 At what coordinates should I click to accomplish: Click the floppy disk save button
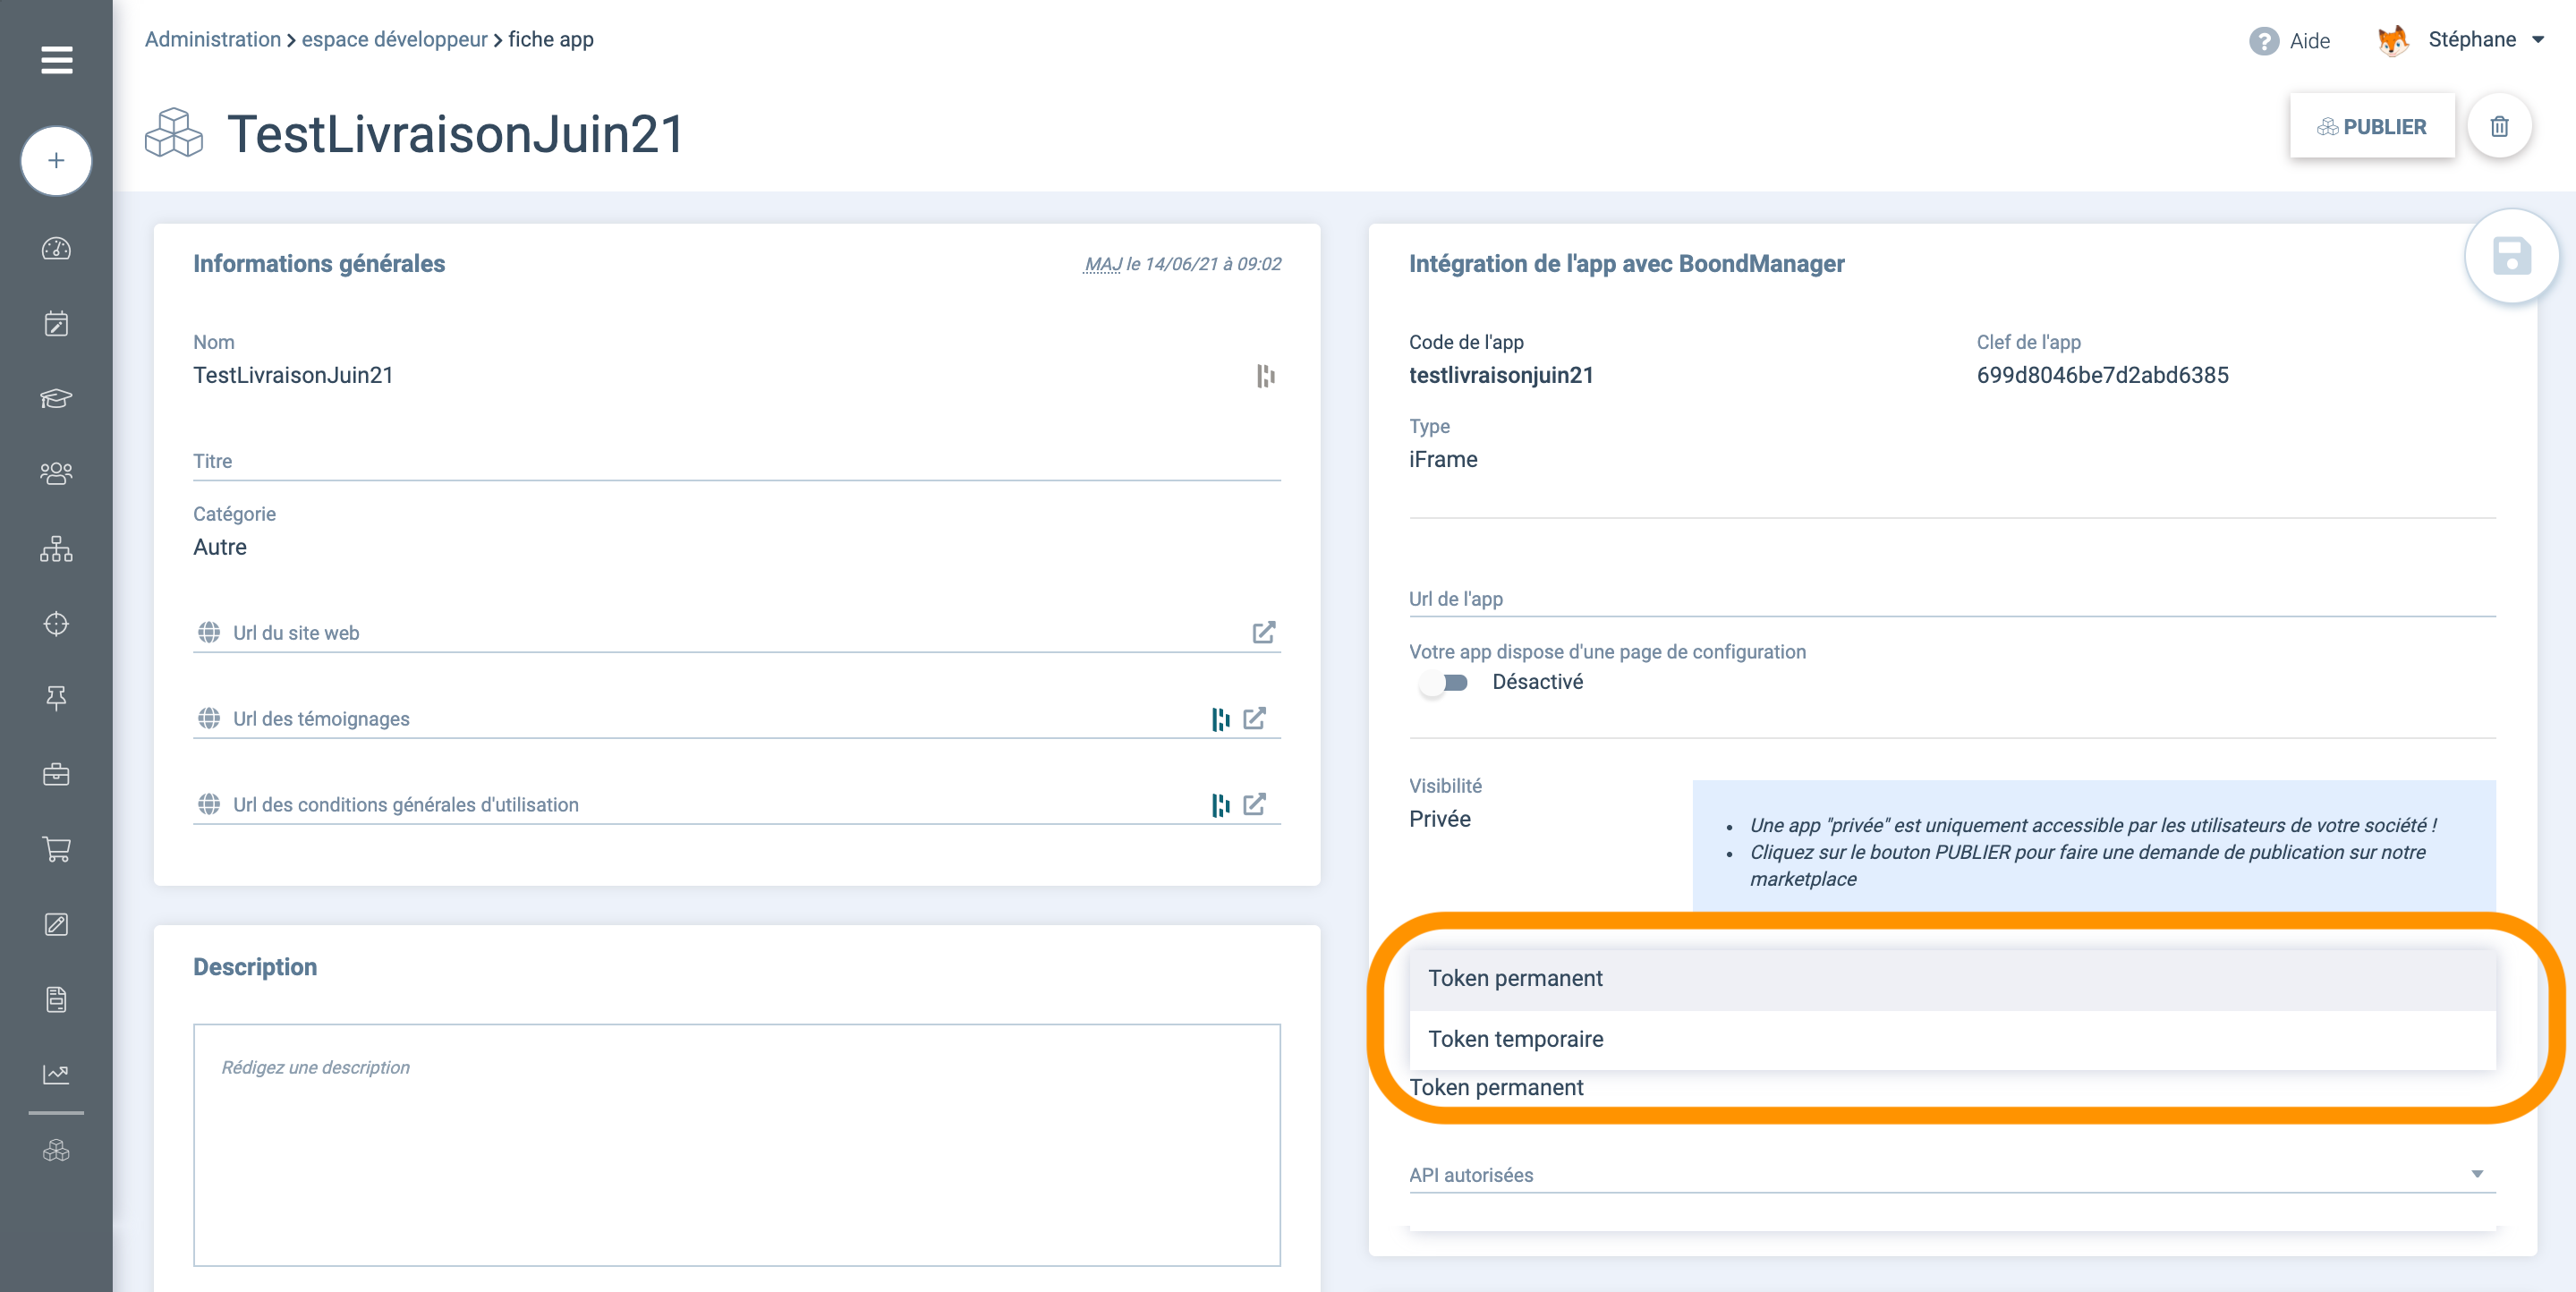[2511, 256]
